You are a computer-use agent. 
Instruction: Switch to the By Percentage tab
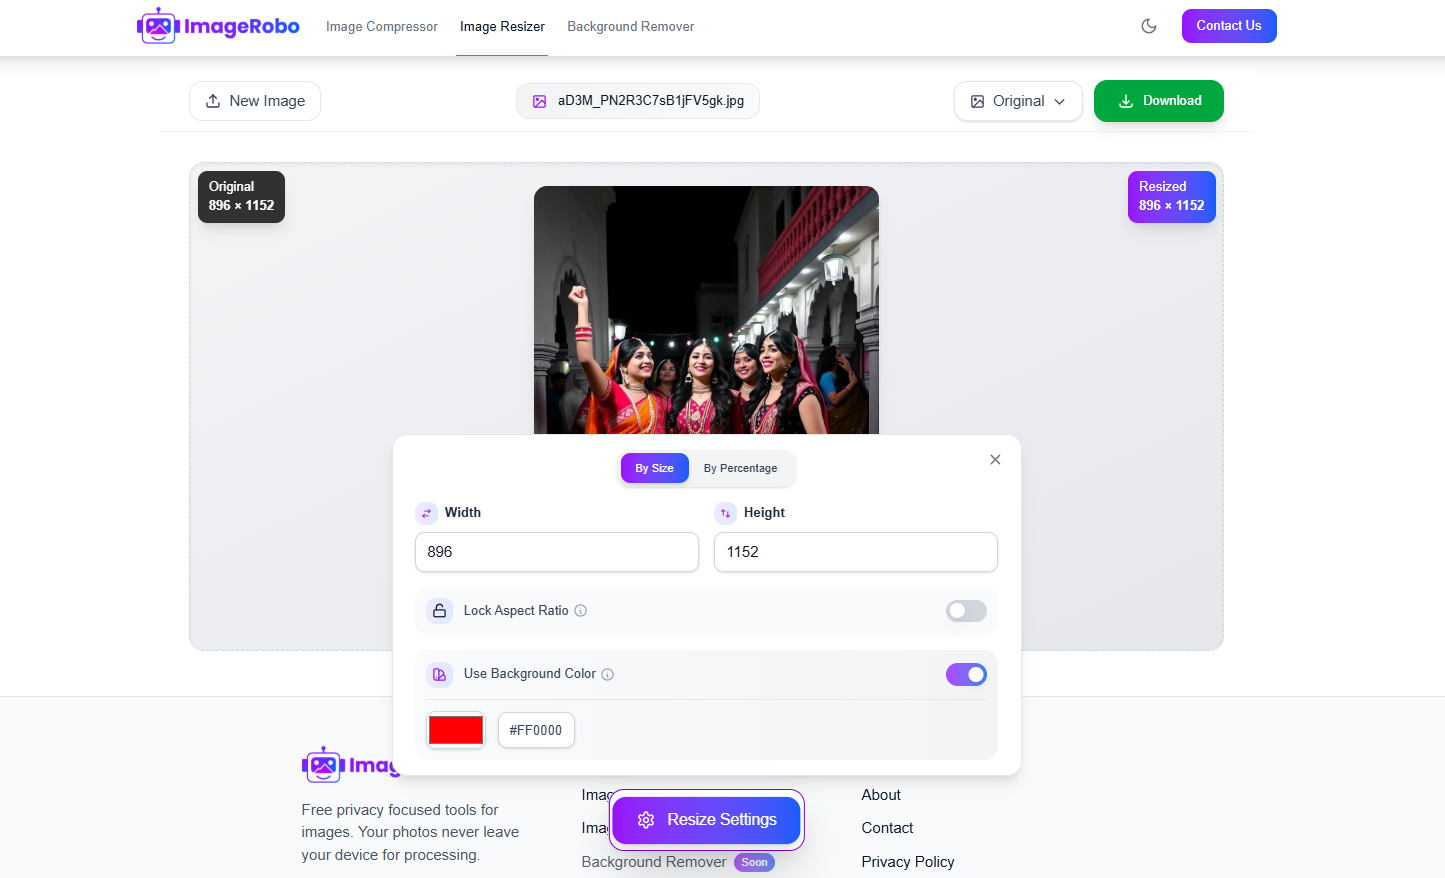(740, 468)
